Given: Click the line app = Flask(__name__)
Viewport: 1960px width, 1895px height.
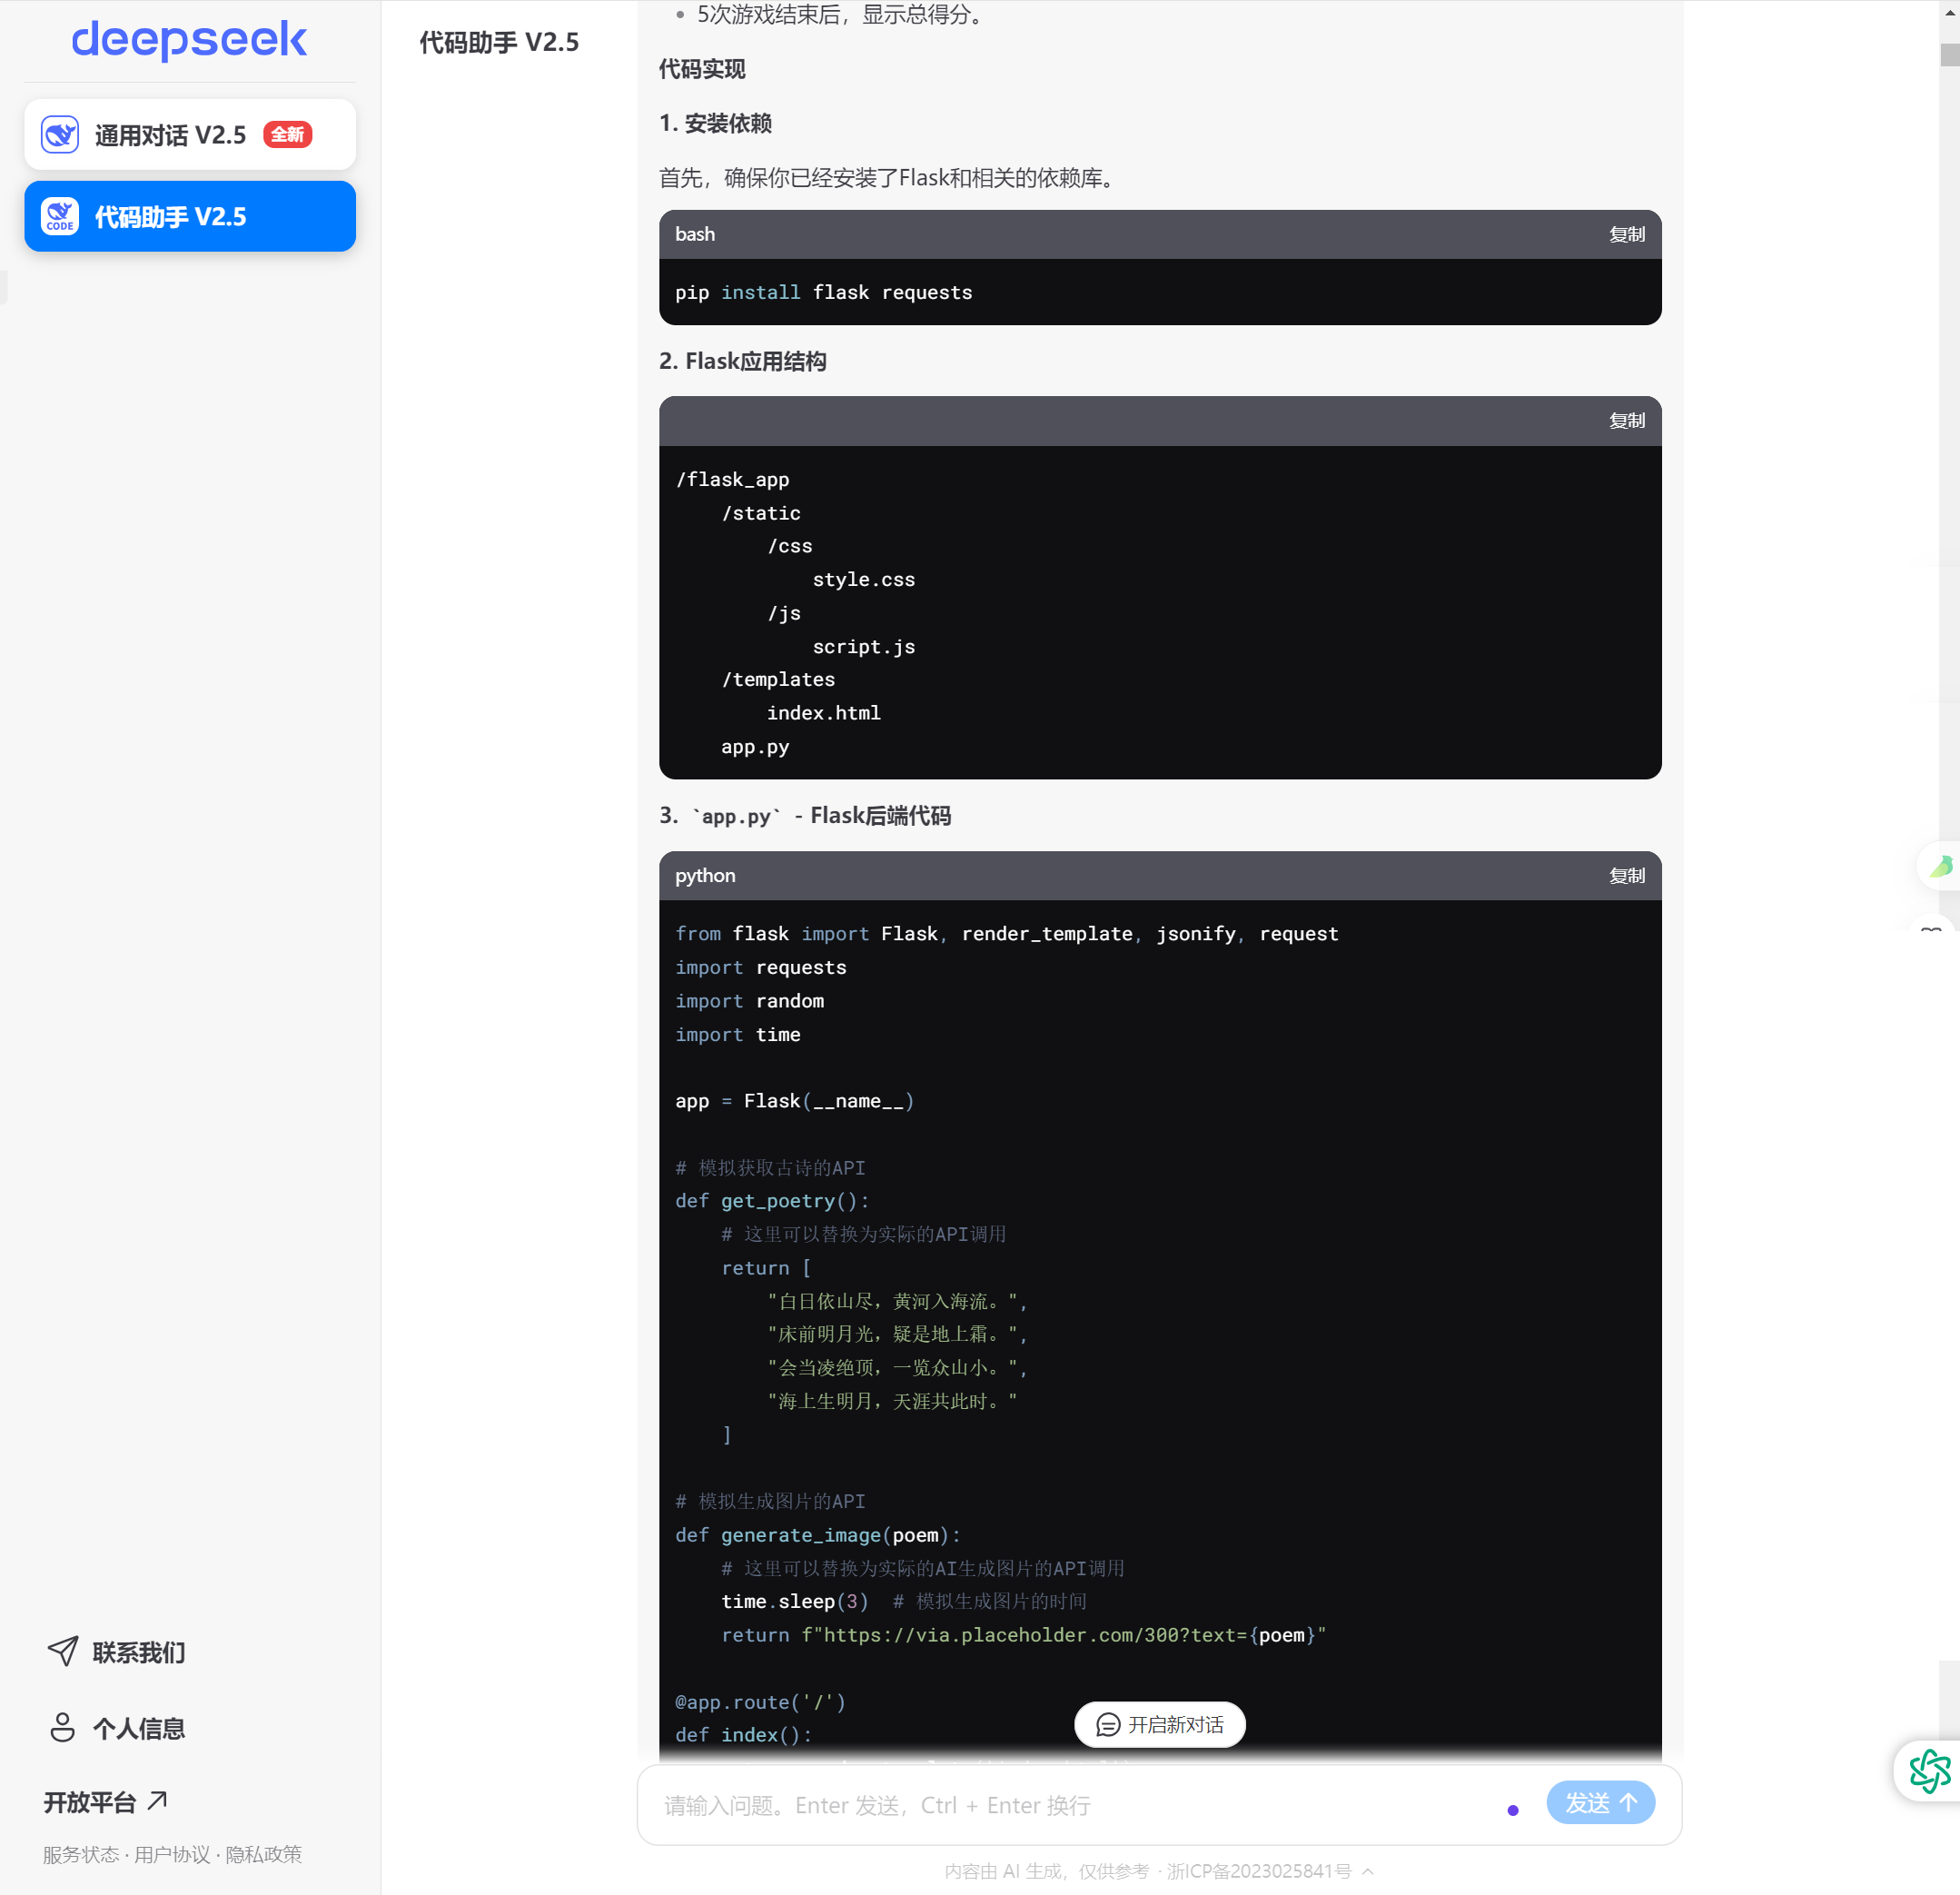Looking at the screenshot, I should (x=794, y=1101).
